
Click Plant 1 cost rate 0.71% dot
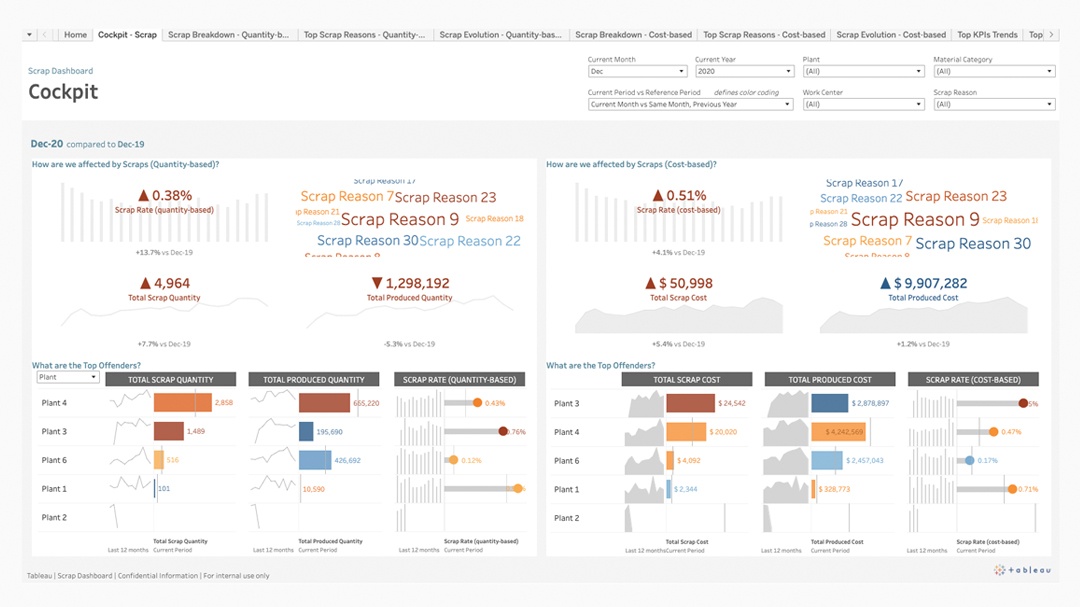(1012, 489)
